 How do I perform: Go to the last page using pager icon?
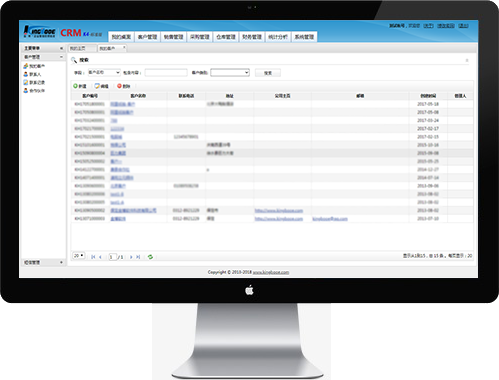pyautogui.click(x=138, y=257)
